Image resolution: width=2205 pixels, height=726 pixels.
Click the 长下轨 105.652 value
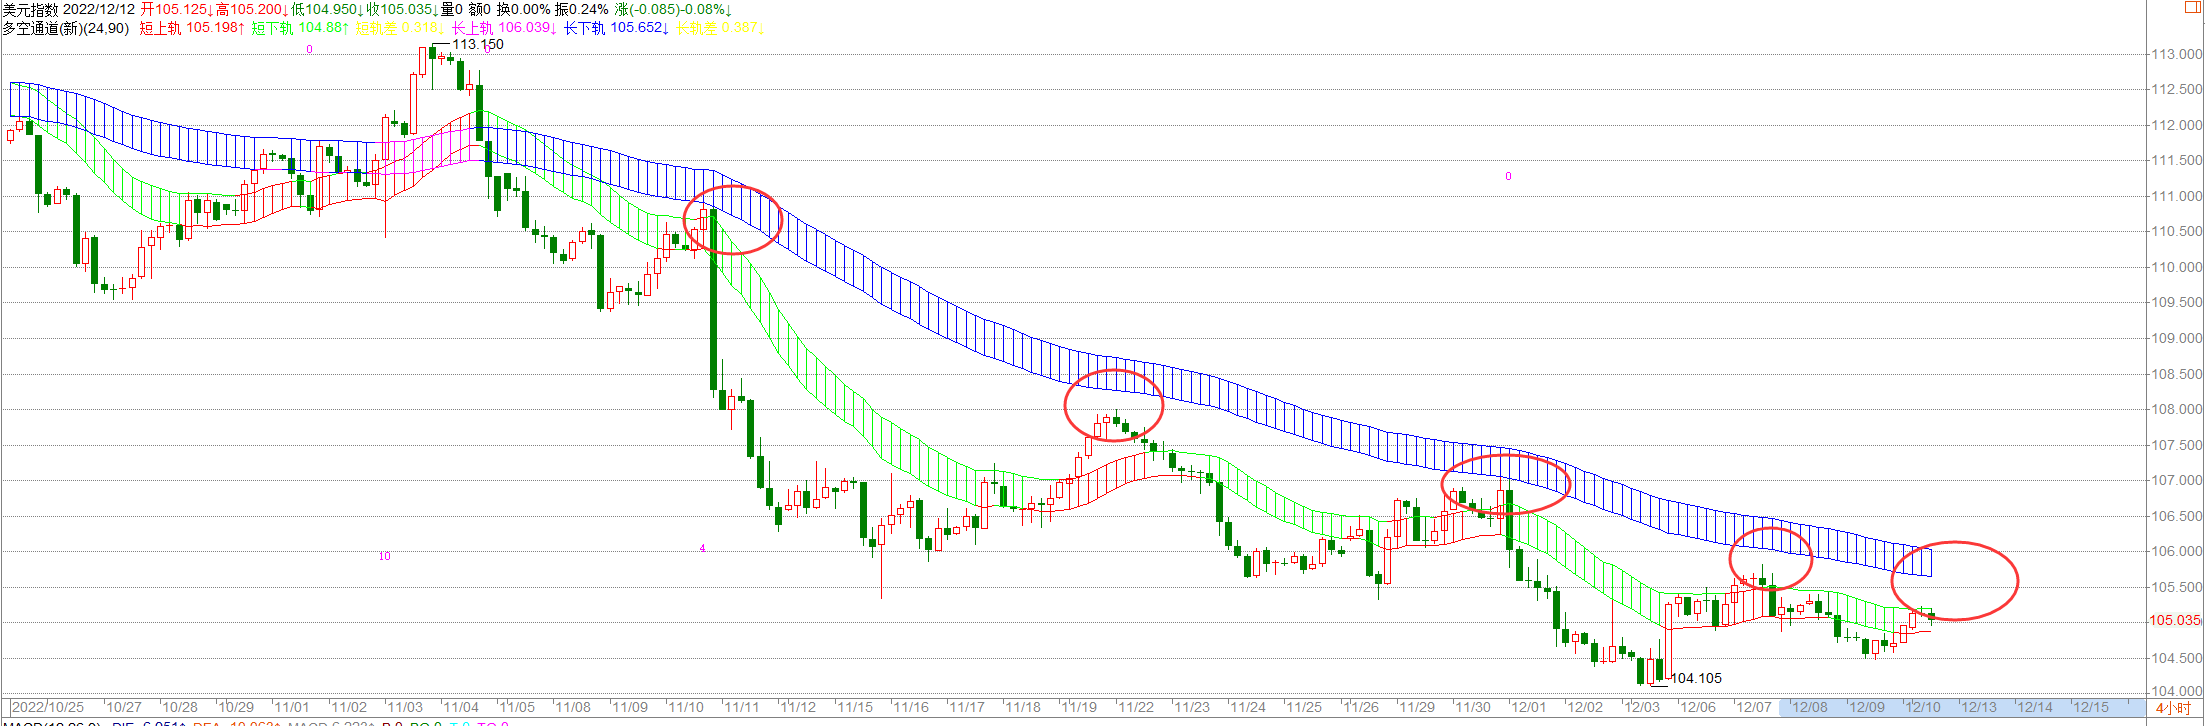coord(616,27)
